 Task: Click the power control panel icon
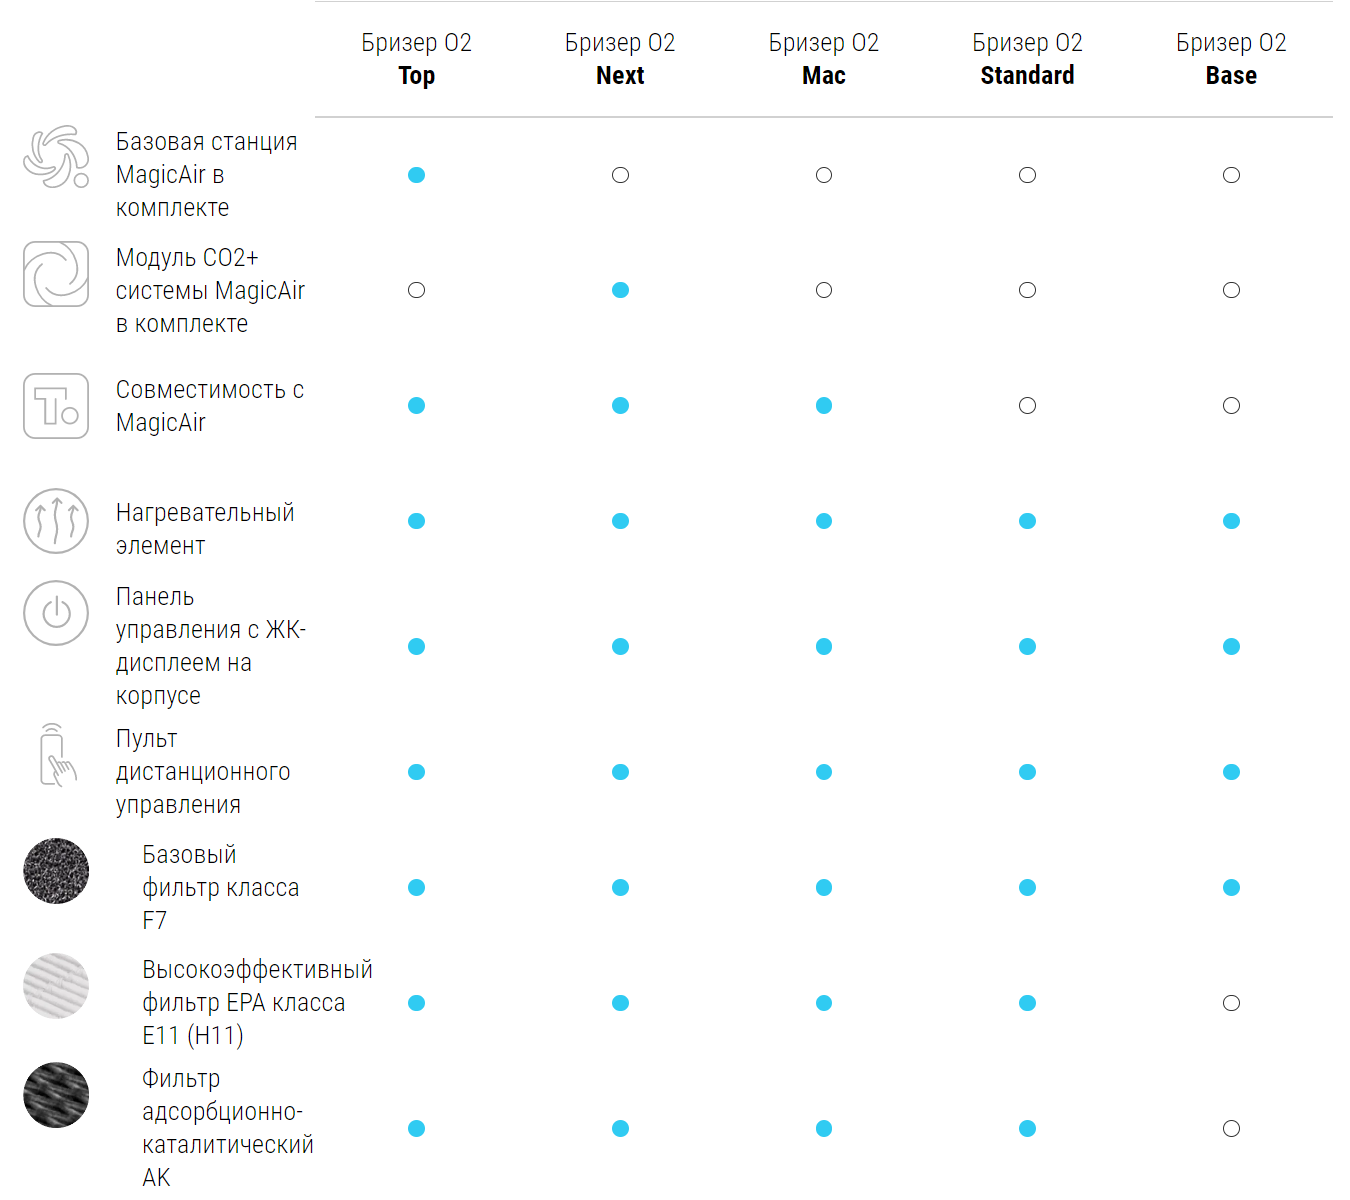(56, 613)
